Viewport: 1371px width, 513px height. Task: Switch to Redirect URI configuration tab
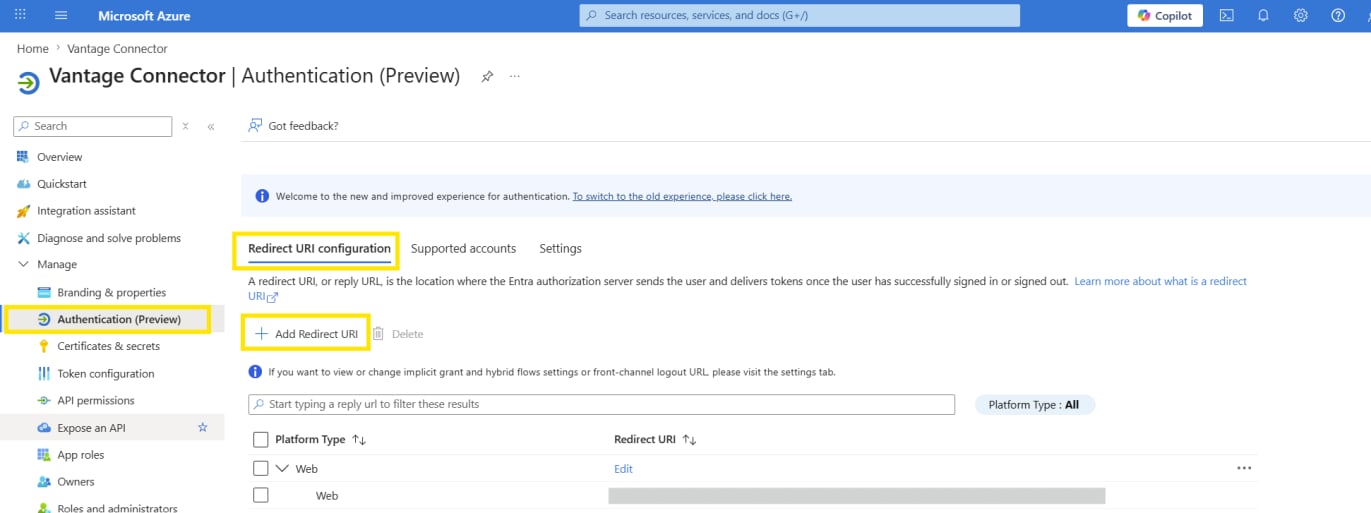[319, 248]
